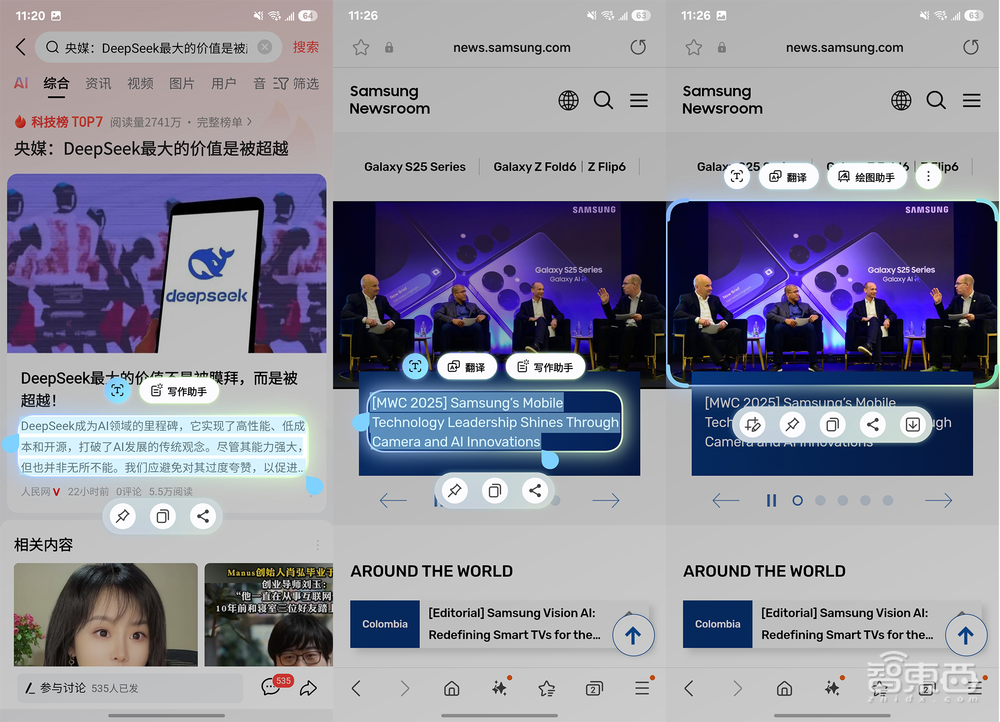1000x722 pixels.
Task: Switch to the 资讯 tab
Action: [x=98, y=84]
